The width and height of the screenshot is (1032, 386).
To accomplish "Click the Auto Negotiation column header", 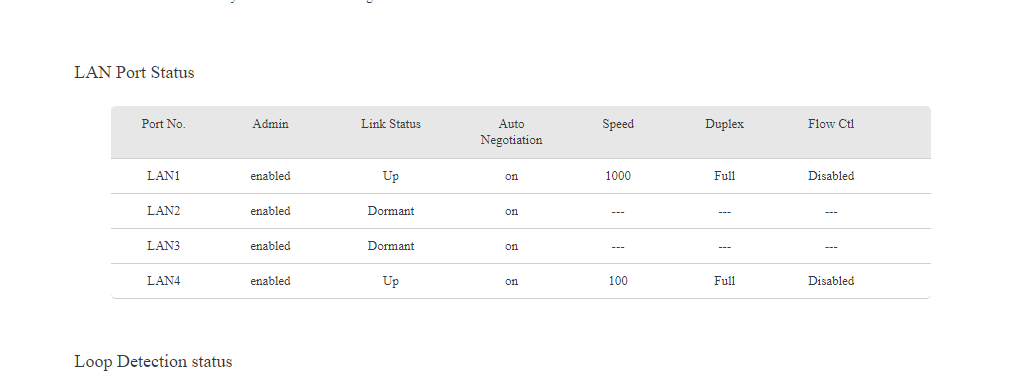I will point(511,132).
